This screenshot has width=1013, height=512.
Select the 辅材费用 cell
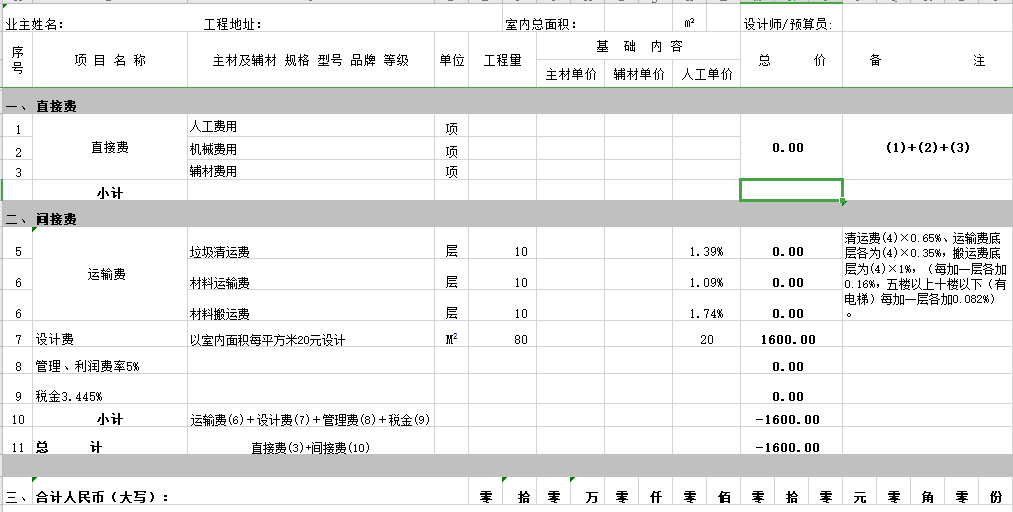click(310, 171)
